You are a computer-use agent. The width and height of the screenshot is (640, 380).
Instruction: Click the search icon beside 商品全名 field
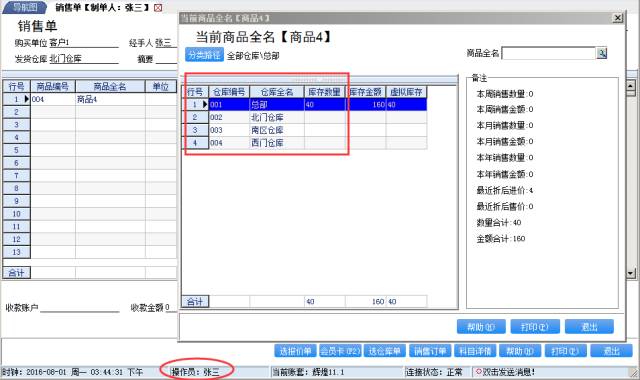pos(602,53)
